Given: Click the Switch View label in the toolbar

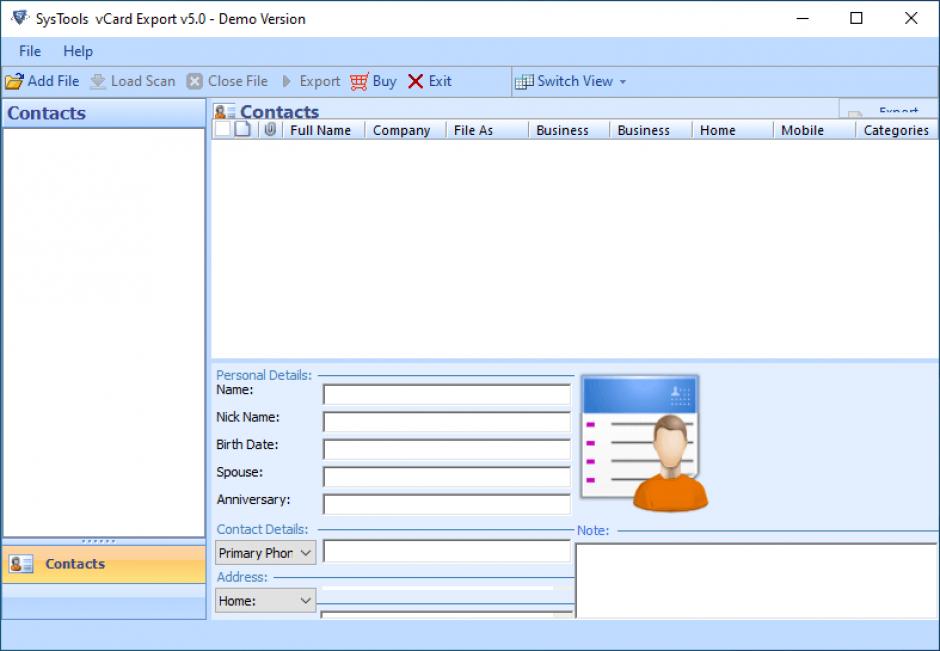Looking at the screenshot, I should (x=575, y=81).
